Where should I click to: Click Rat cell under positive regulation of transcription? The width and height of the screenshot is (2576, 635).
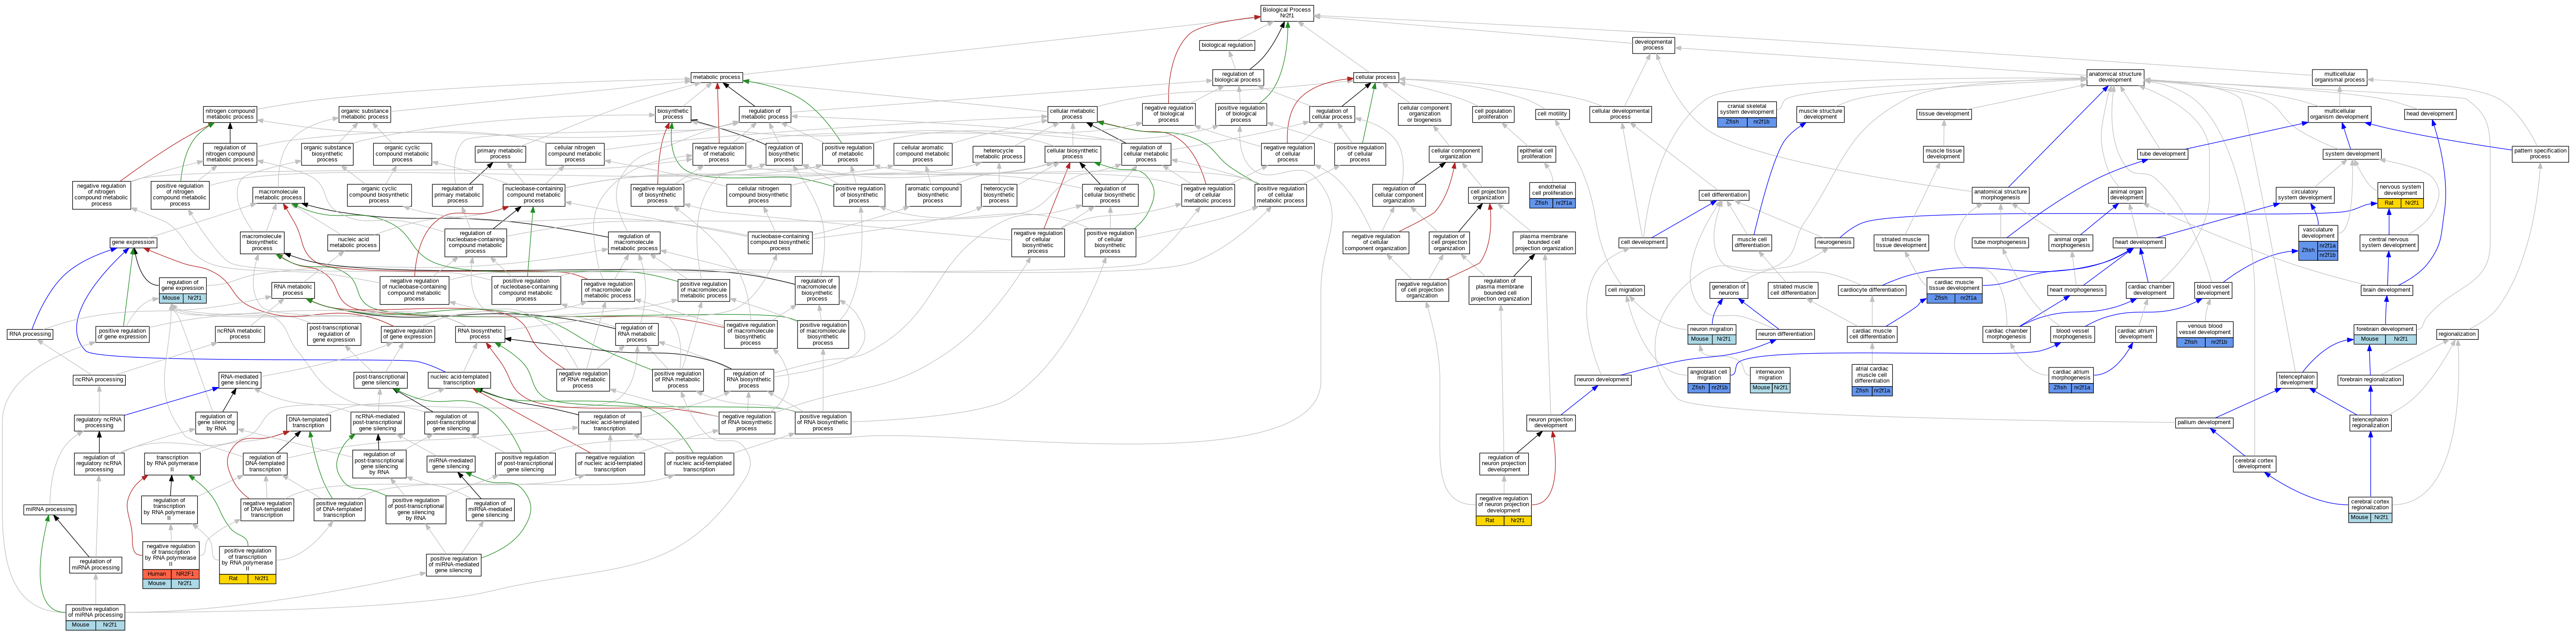pyautogui.click(x=233, y=579)
